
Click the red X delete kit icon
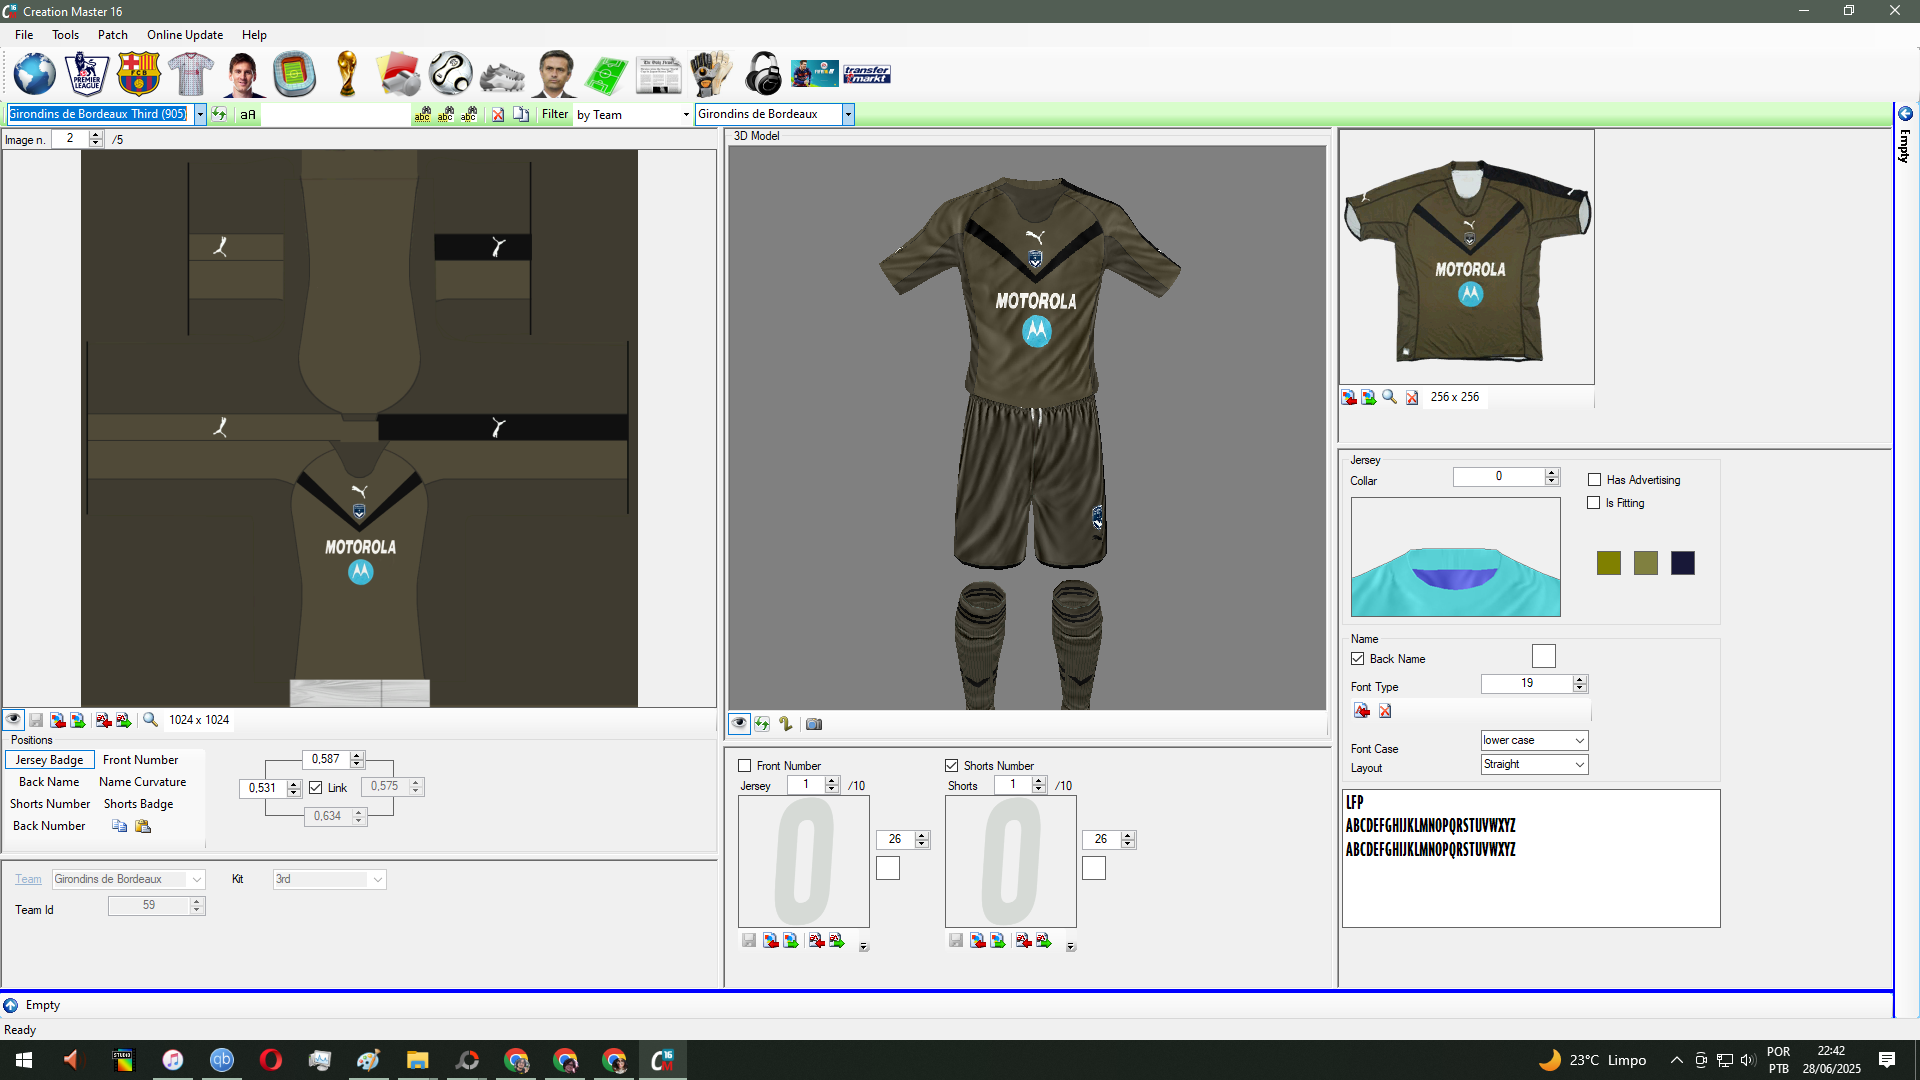coord(498,114)
